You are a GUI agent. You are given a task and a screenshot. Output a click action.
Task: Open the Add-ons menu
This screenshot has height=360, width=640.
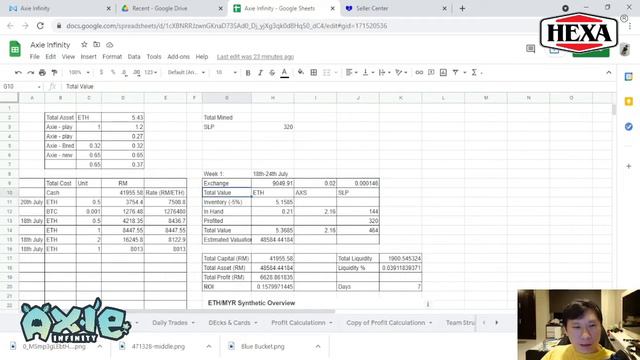[x=179, y=57]
